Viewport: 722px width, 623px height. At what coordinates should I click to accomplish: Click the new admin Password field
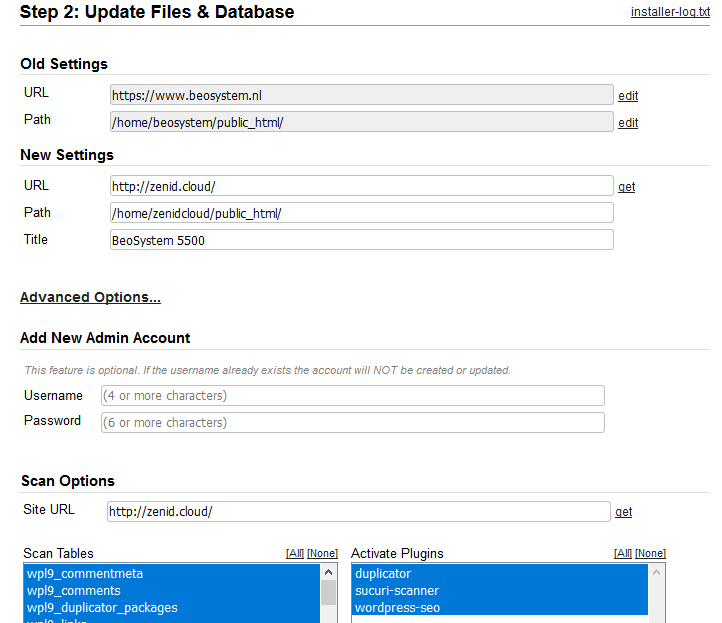[353, 423]
